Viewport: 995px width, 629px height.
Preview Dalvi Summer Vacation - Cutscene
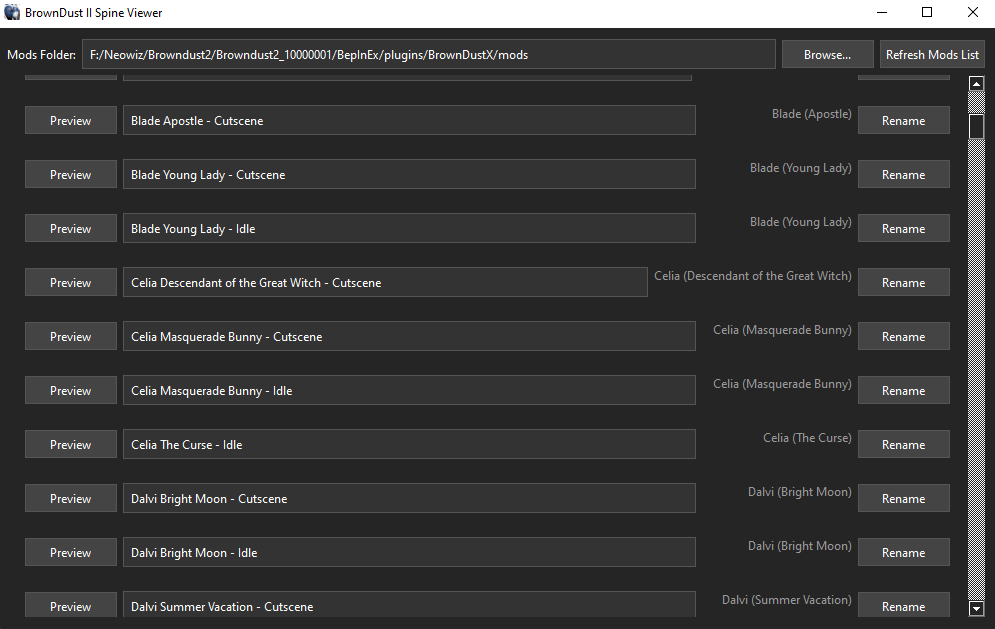pos(70,605)
